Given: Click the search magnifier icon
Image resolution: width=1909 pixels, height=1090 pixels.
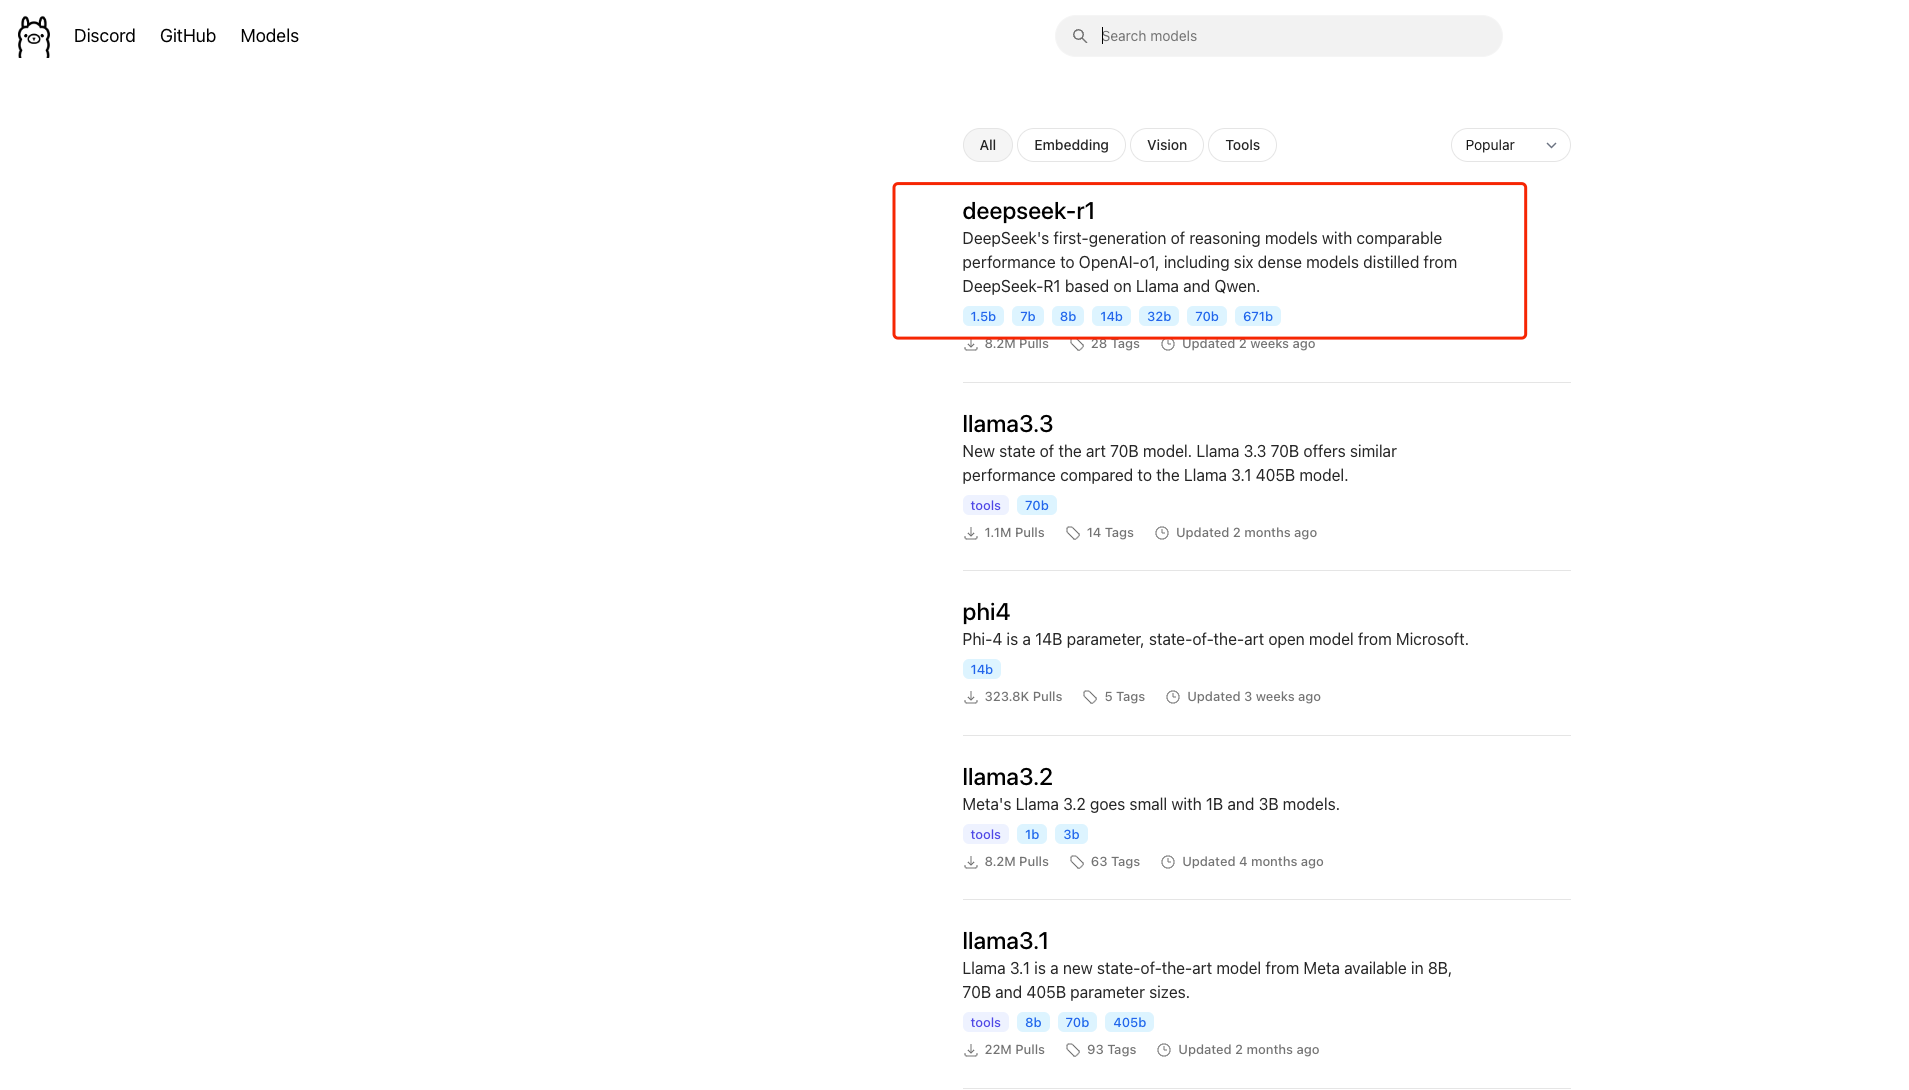Looking at the screenshot, I should (x=1080, y=36).
